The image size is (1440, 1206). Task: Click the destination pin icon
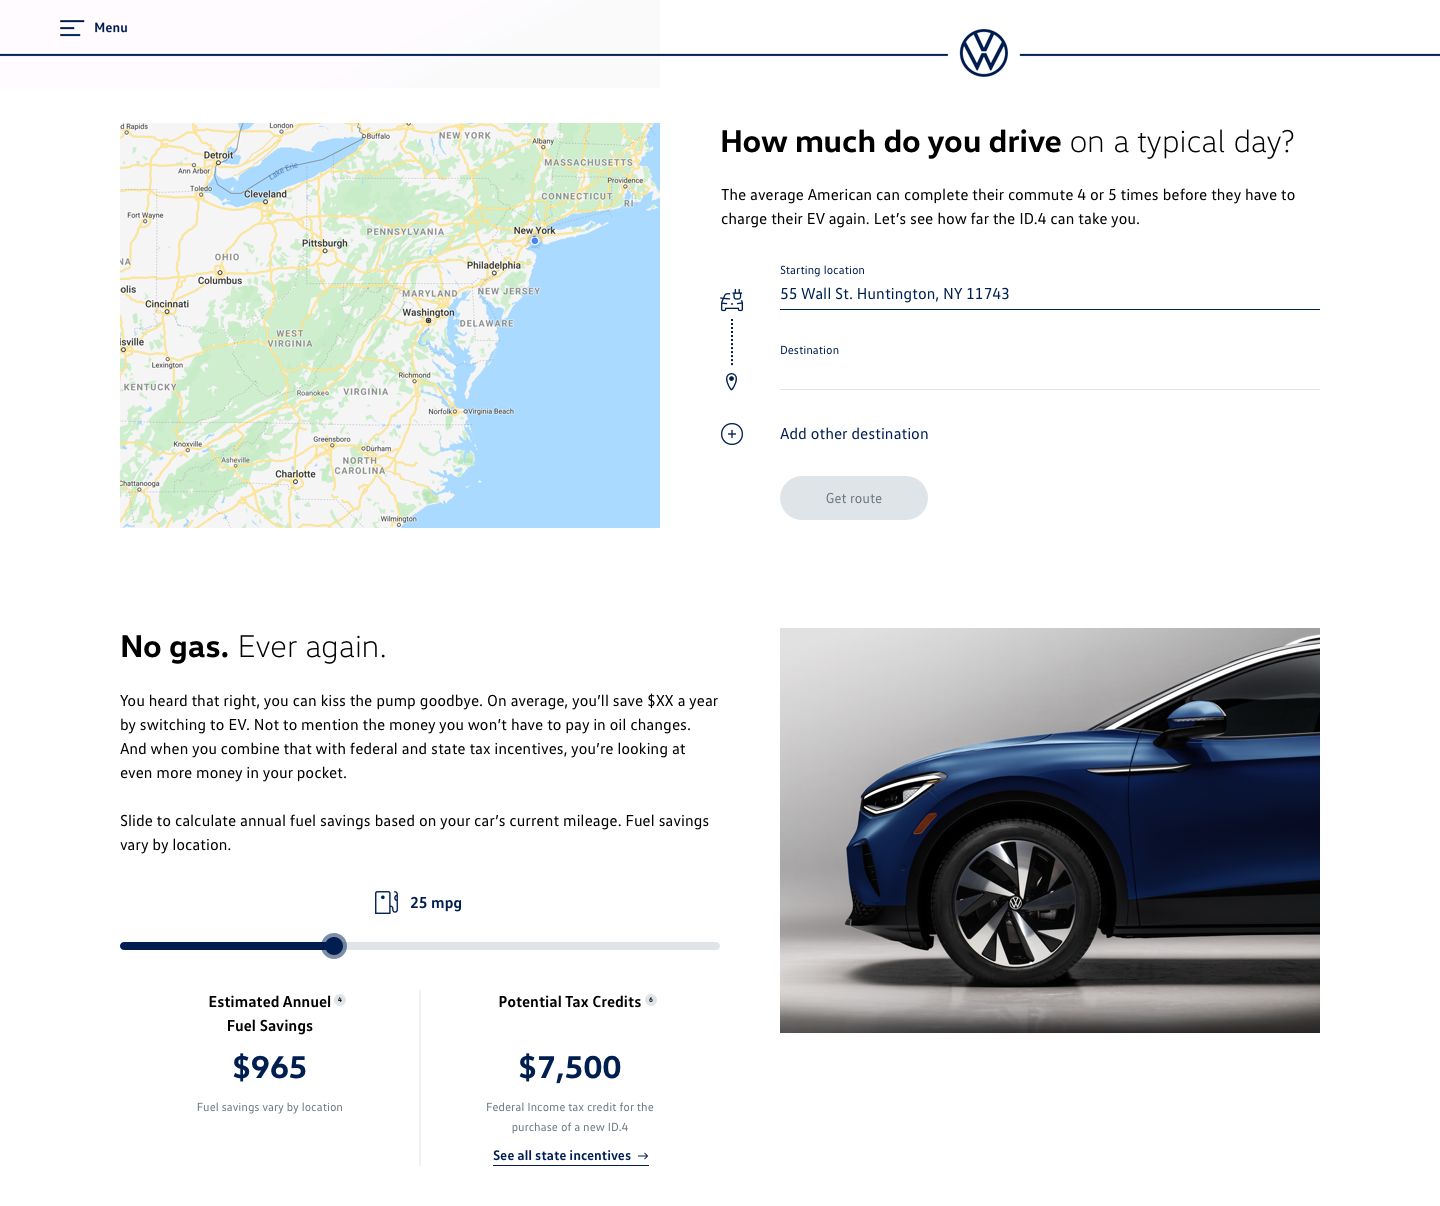coord(732,382)
